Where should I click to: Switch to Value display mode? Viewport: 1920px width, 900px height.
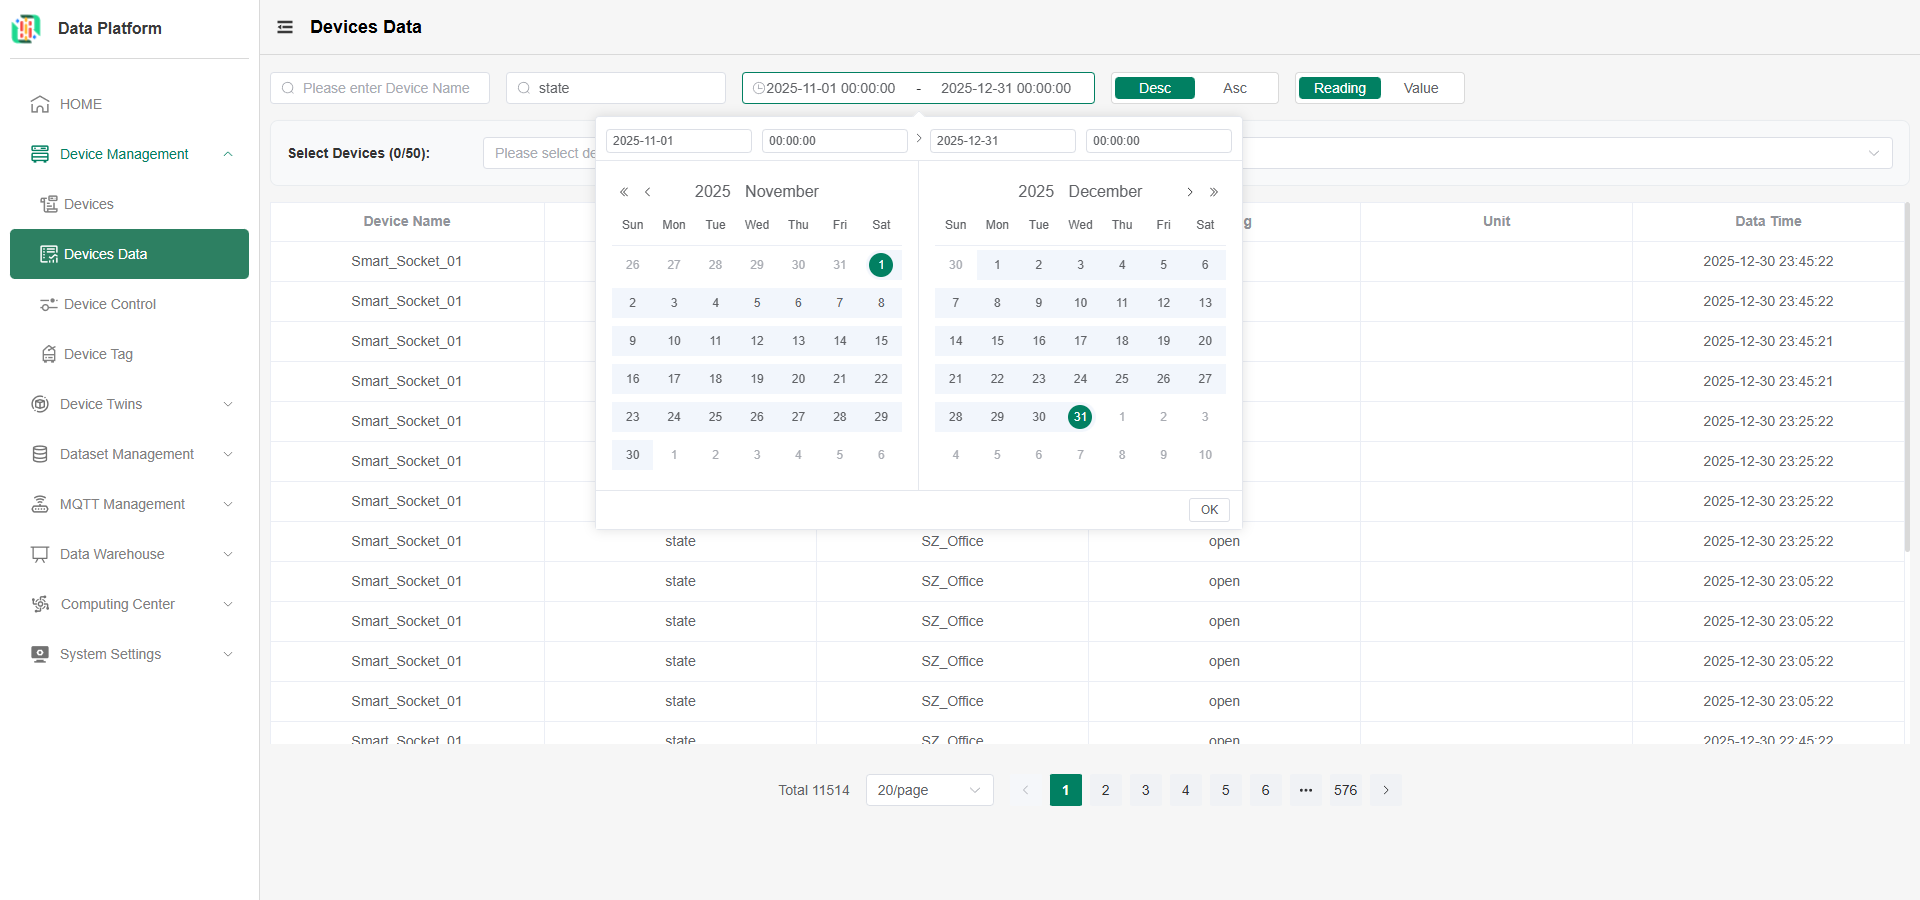1420,88
